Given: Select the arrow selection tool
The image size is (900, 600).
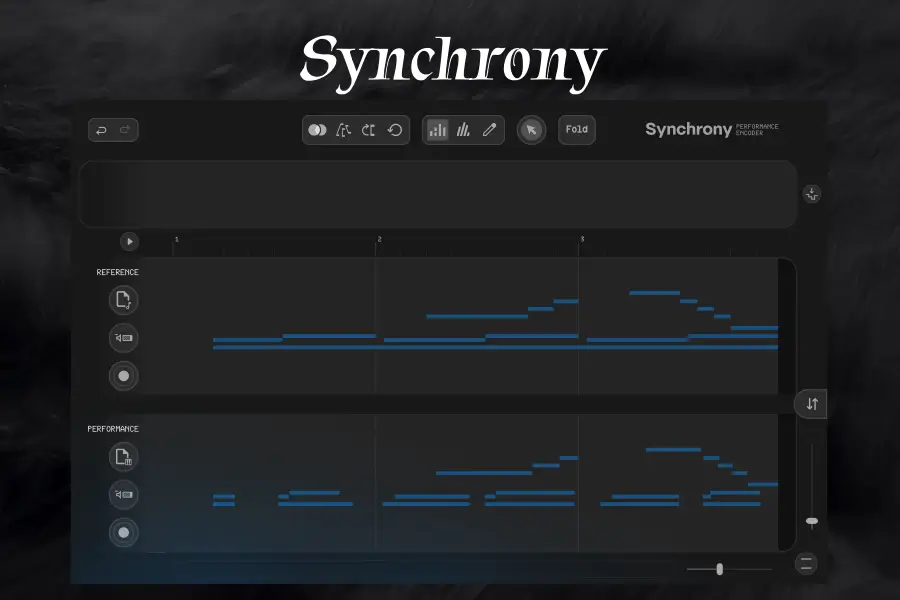Looking at the screenshot, I should 530,130.
